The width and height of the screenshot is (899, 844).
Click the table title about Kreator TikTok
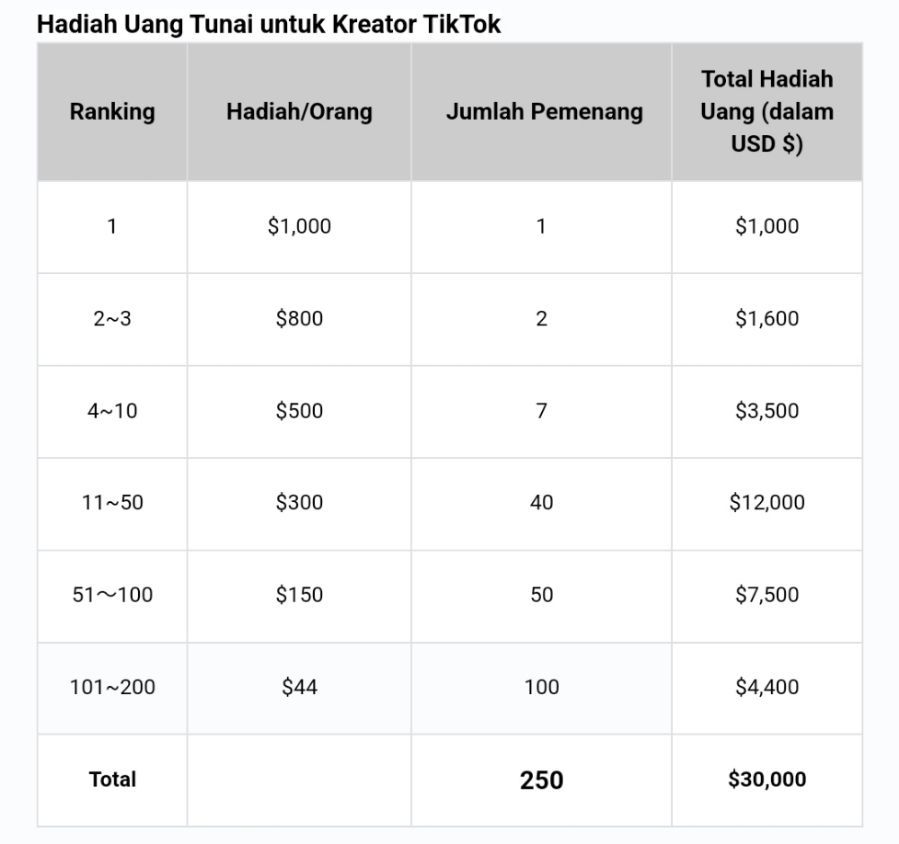[268, 24]
